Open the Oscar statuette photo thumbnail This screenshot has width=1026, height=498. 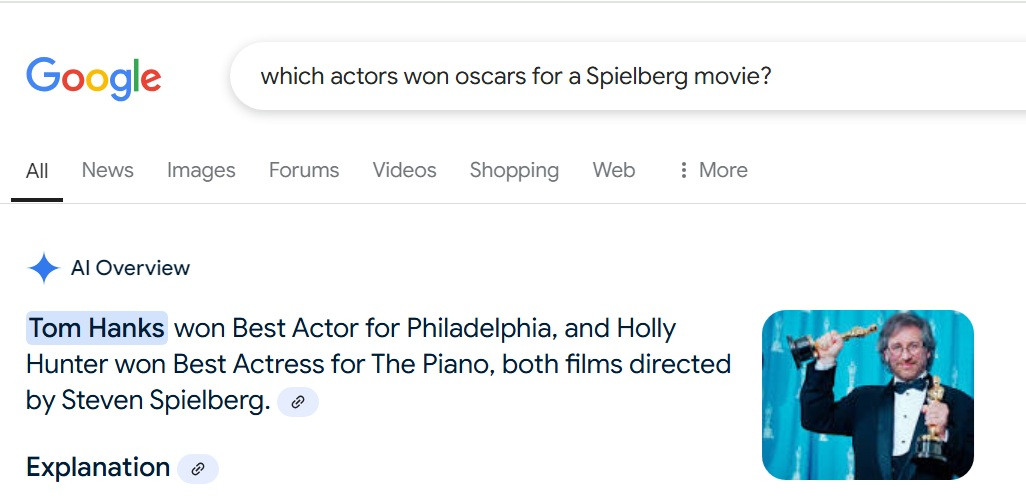(868, 395)
